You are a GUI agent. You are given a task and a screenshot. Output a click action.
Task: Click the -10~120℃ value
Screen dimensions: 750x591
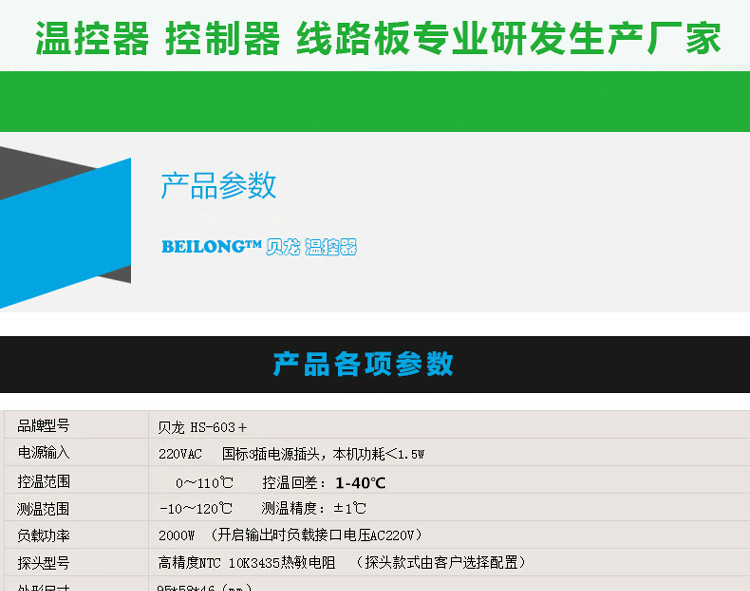point(196,509)
